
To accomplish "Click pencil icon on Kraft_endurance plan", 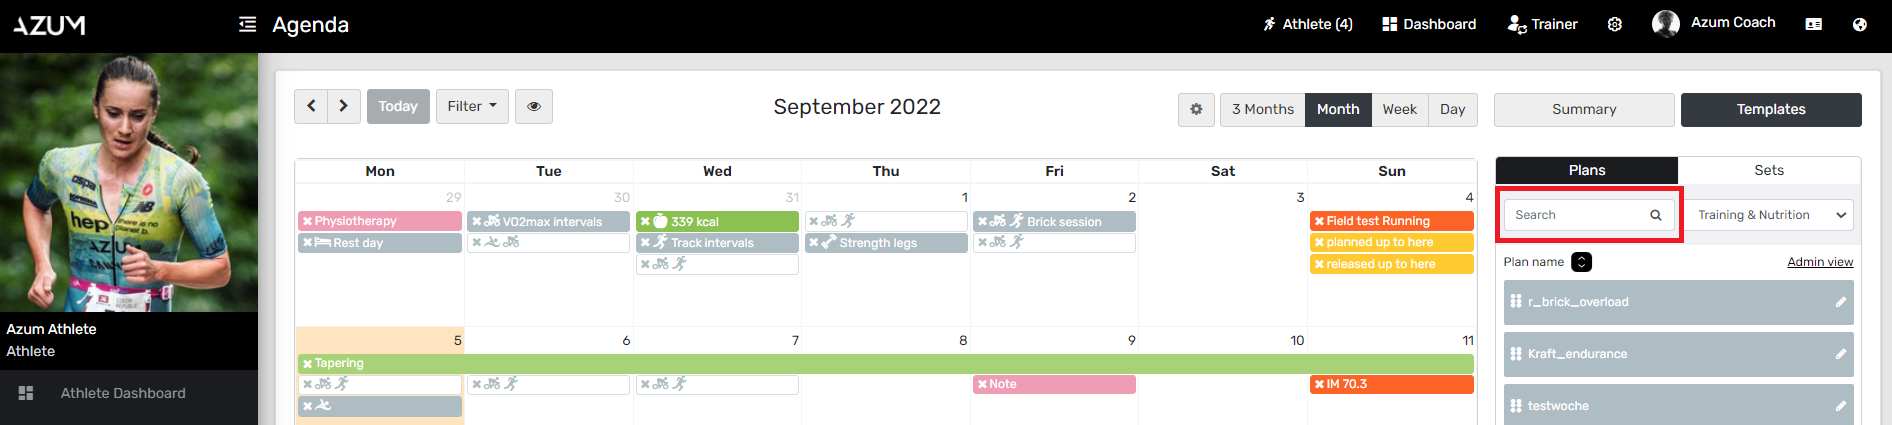I will point(1840,354).
